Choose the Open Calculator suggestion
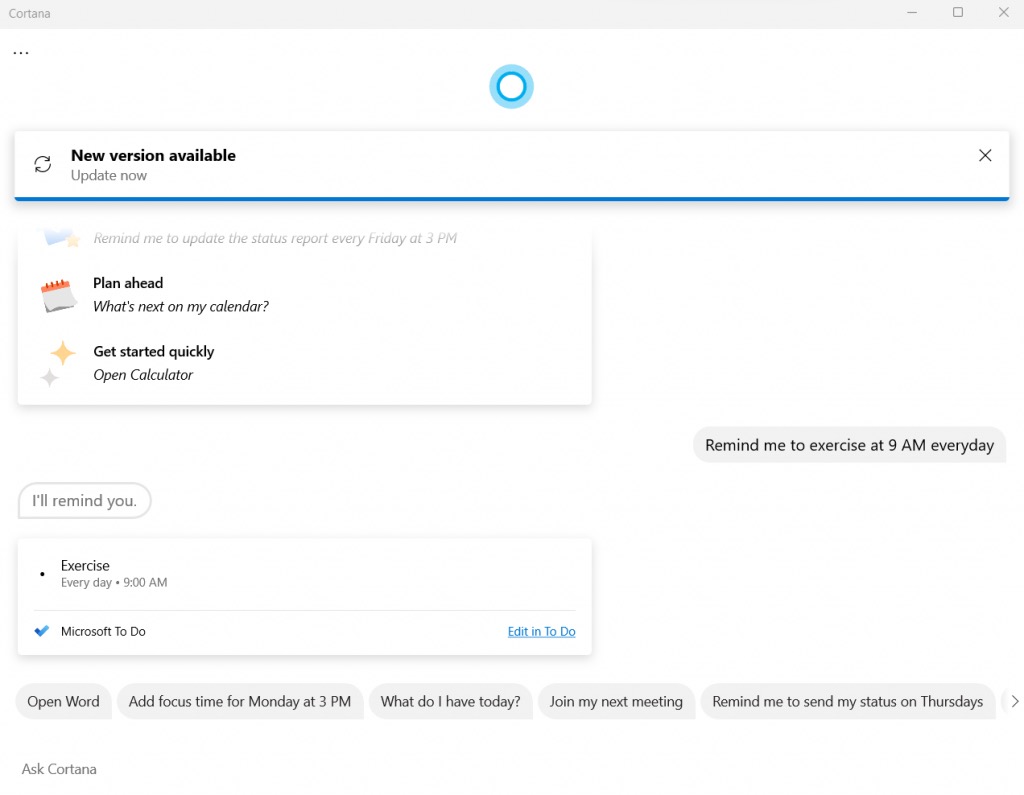This screenshot has height=795, width=1024. coord(143,375)
